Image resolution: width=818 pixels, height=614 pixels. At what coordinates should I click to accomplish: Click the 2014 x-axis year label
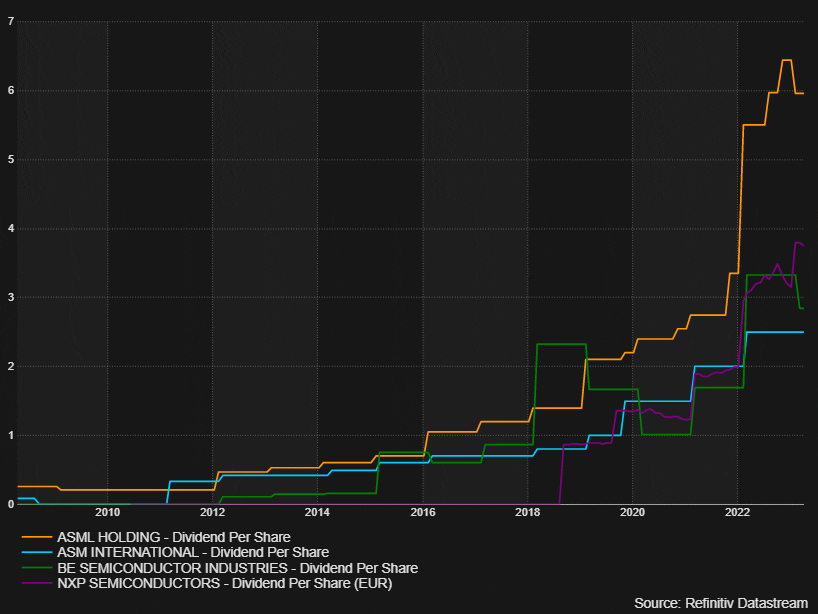[x=317, y=512]
